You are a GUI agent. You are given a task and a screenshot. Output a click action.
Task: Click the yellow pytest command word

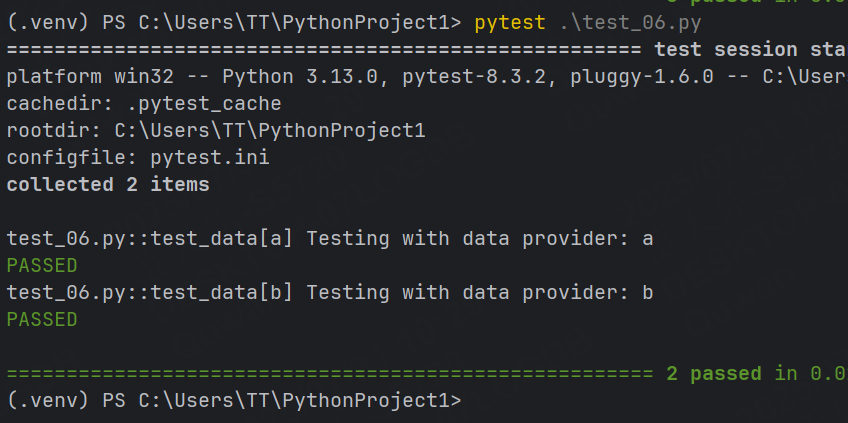click(510, 23)
